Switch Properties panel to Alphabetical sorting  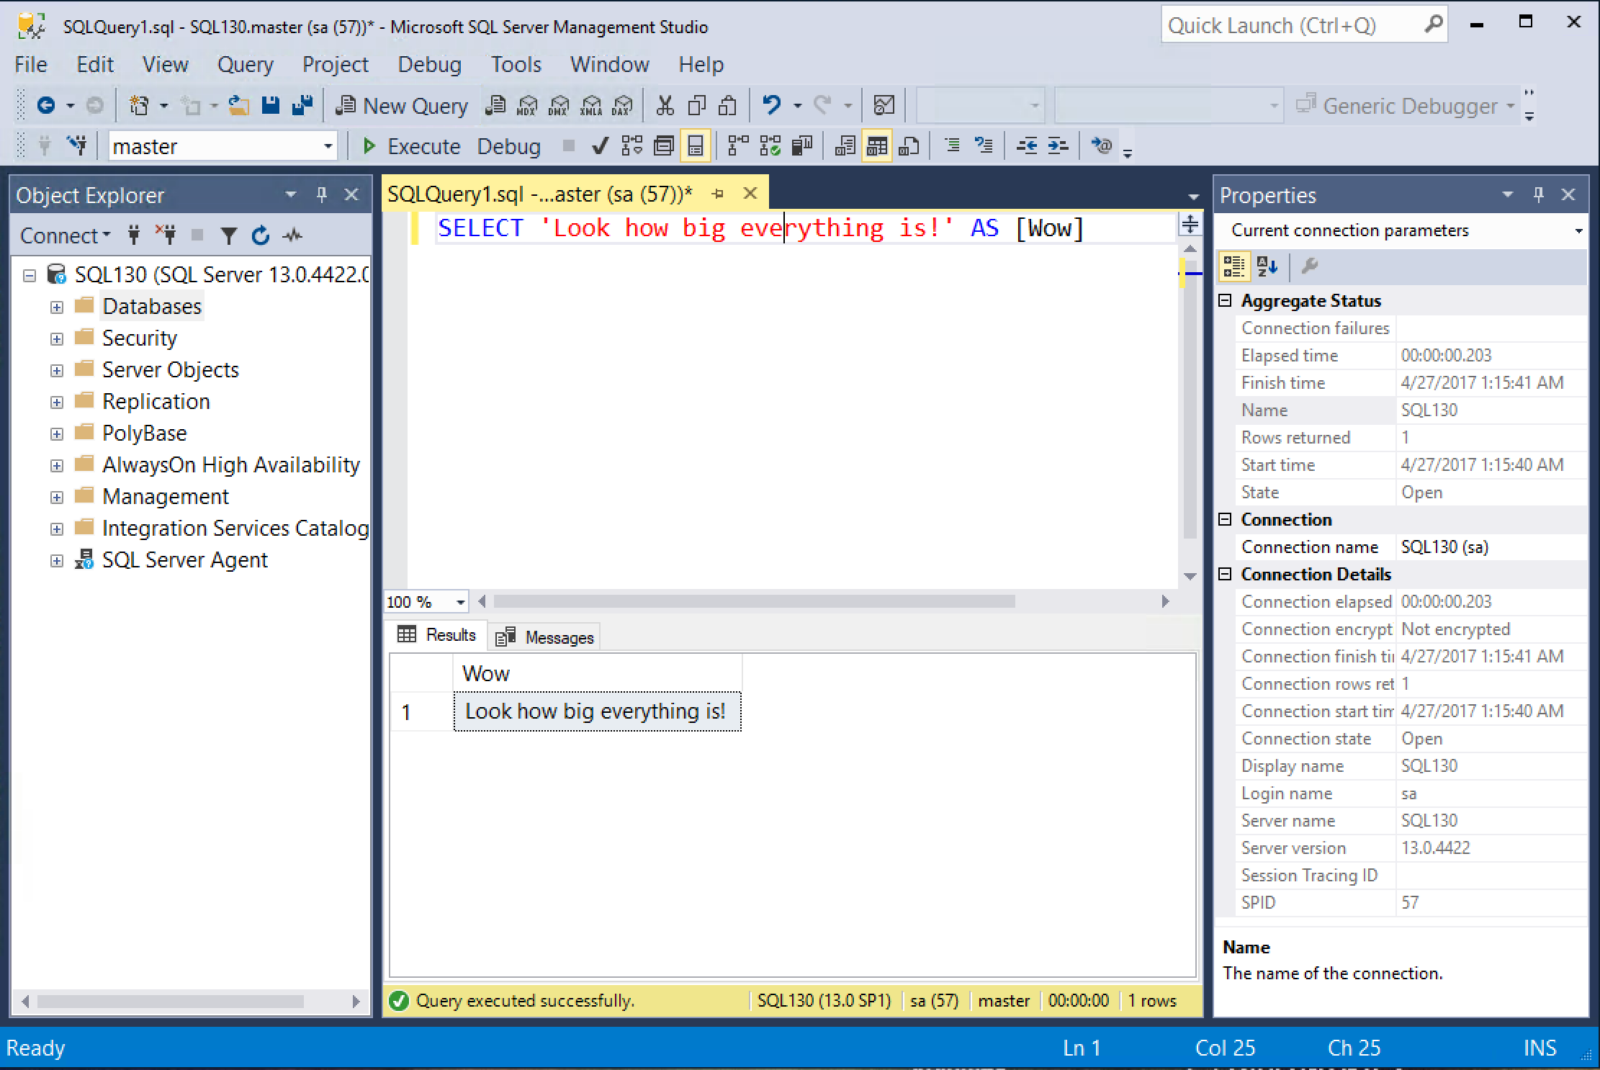pyautogui.click(x=1268, y=266)
